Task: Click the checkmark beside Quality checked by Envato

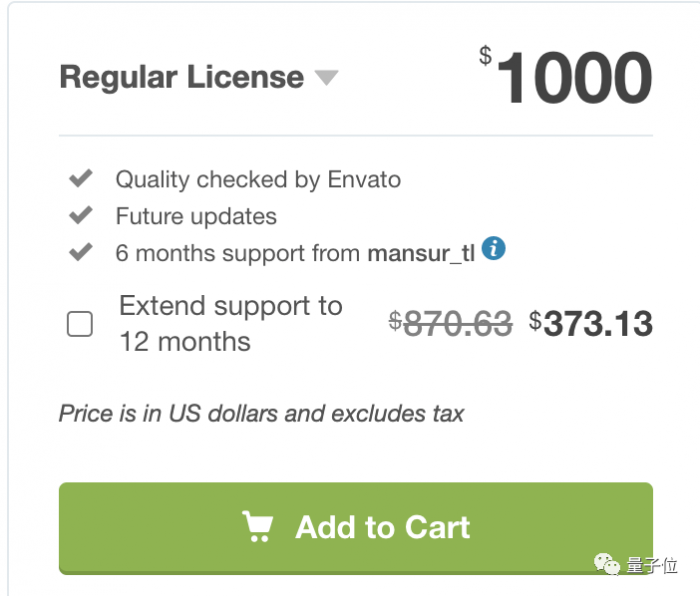Action: coord(80,179)
